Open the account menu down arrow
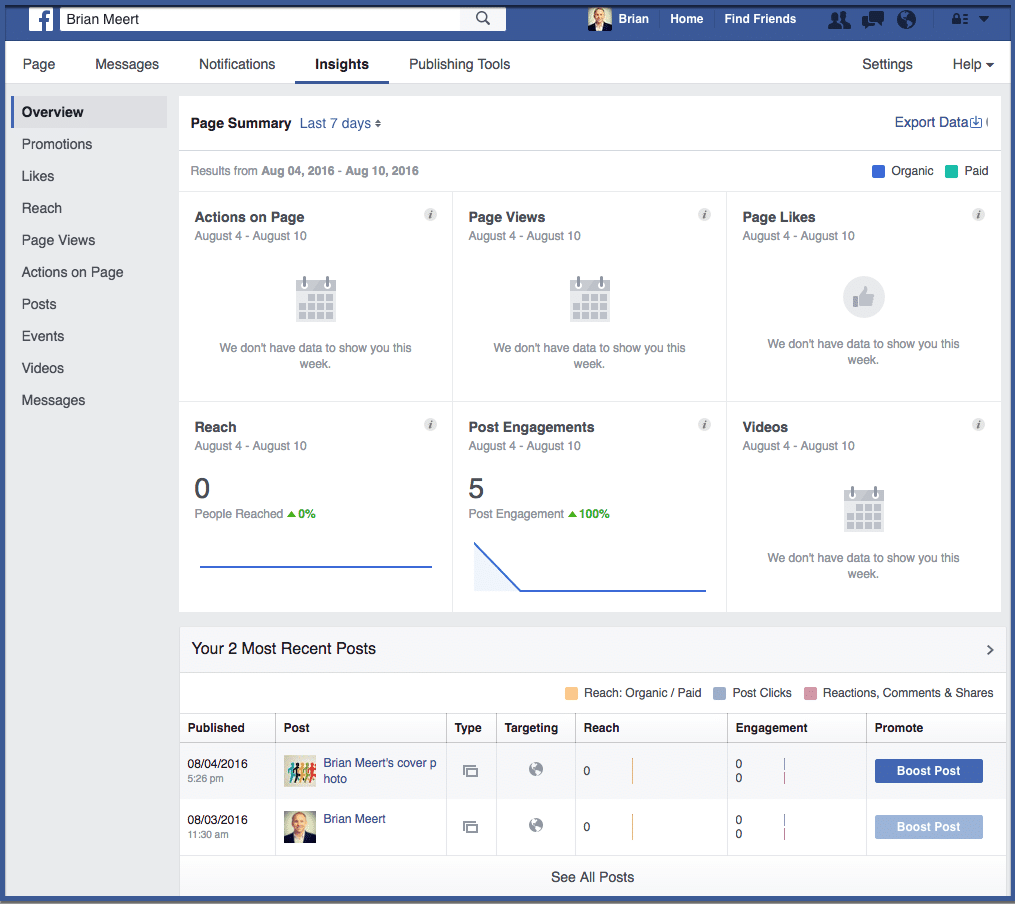Screen dimensions: 1015x904 [x=984, y=19]
